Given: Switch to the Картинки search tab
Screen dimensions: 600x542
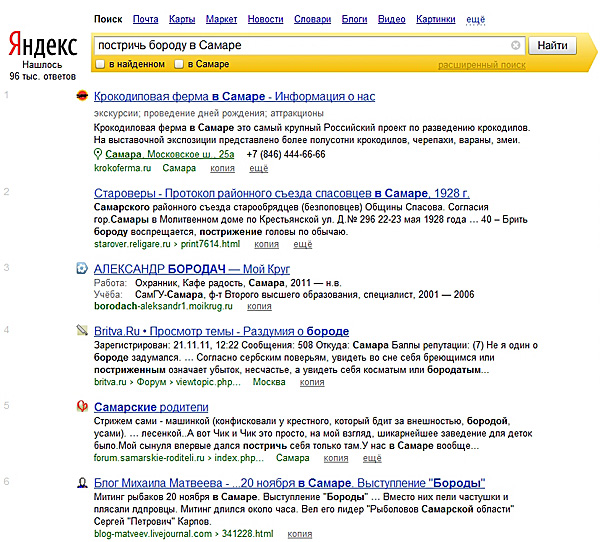Looking at the screenshot, I should pyautogui.click(x=436, y=19).
